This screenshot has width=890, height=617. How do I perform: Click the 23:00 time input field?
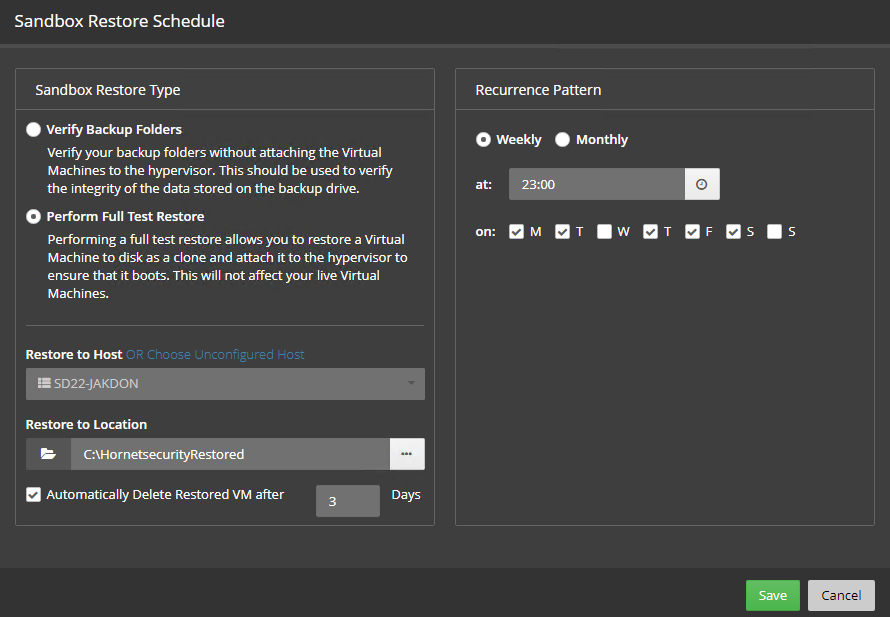pyautogui.click(x=596, y=185)
